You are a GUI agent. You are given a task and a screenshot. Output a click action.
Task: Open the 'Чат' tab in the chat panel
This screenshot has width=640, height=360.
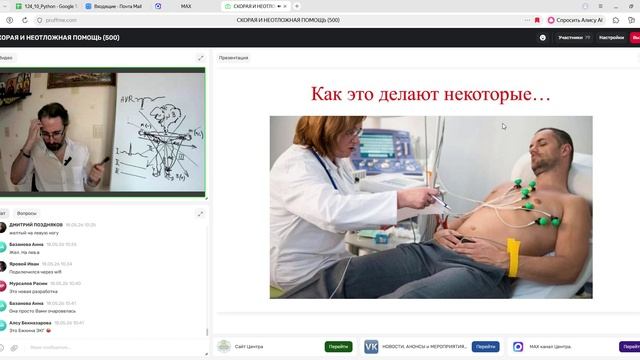point(3,213)
